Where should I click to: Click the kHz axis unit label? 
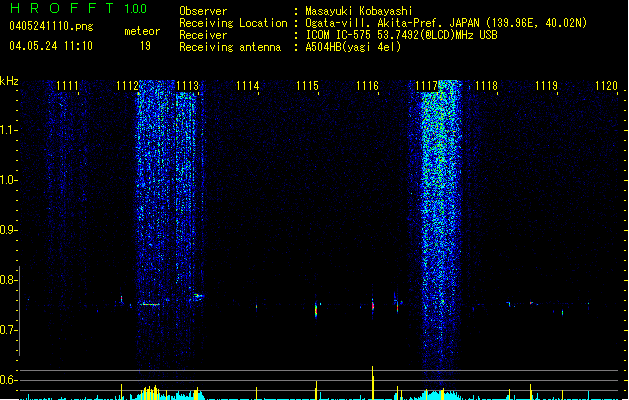pos(9,81)
